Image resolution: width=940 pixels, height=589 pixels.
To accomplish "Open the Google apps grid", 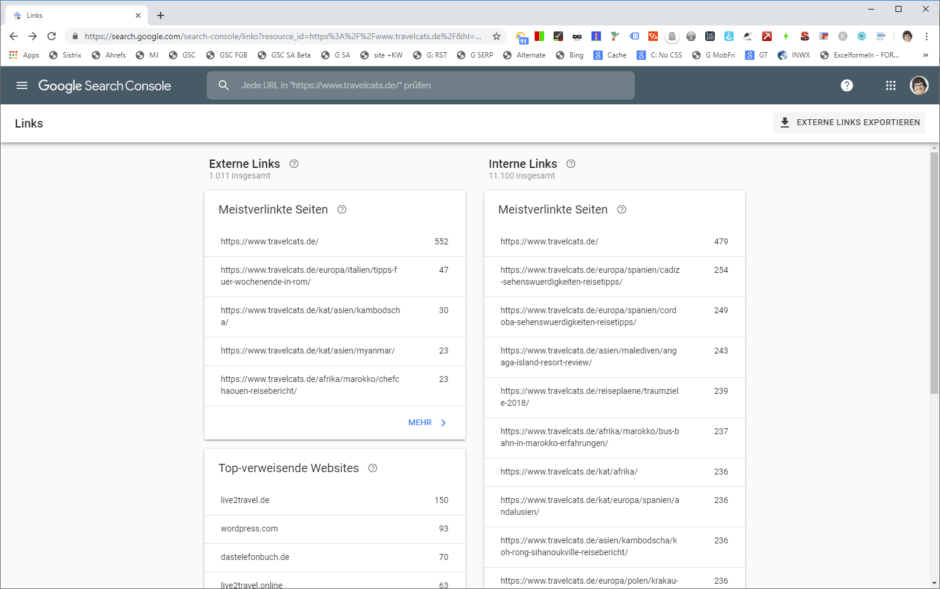I will (891, 86).
